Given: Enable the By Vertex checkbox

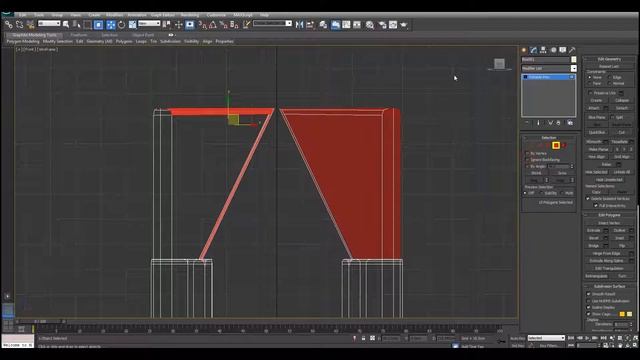Looking at the screenshot, I should [527, 153].
